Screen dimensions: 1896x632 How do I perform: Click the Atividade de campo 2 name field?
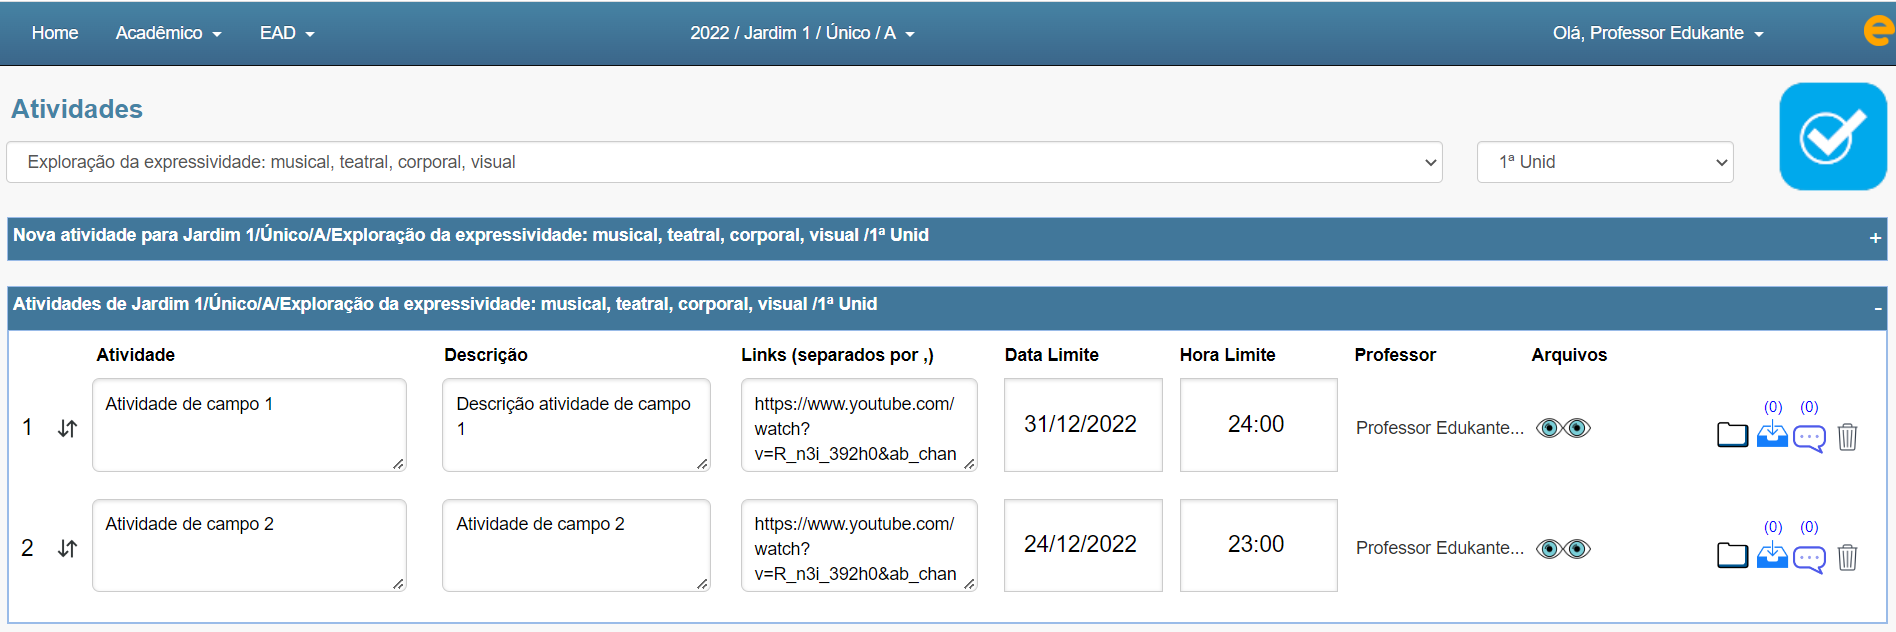tap(249, 545)
